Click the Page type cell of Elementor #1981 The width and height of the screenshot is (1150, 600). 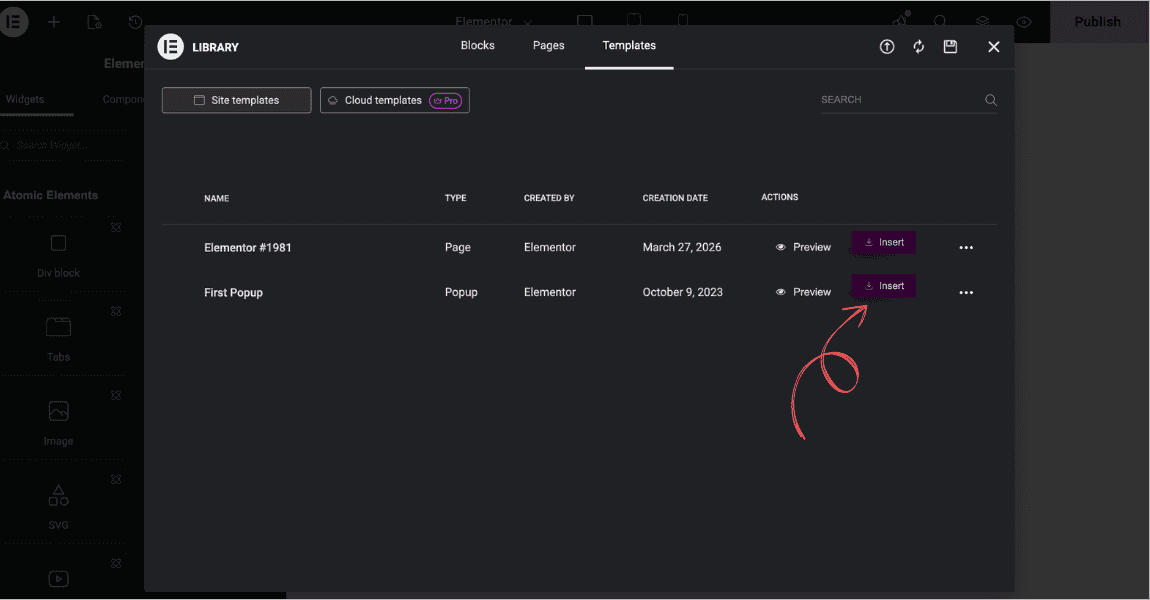point(458,247)
